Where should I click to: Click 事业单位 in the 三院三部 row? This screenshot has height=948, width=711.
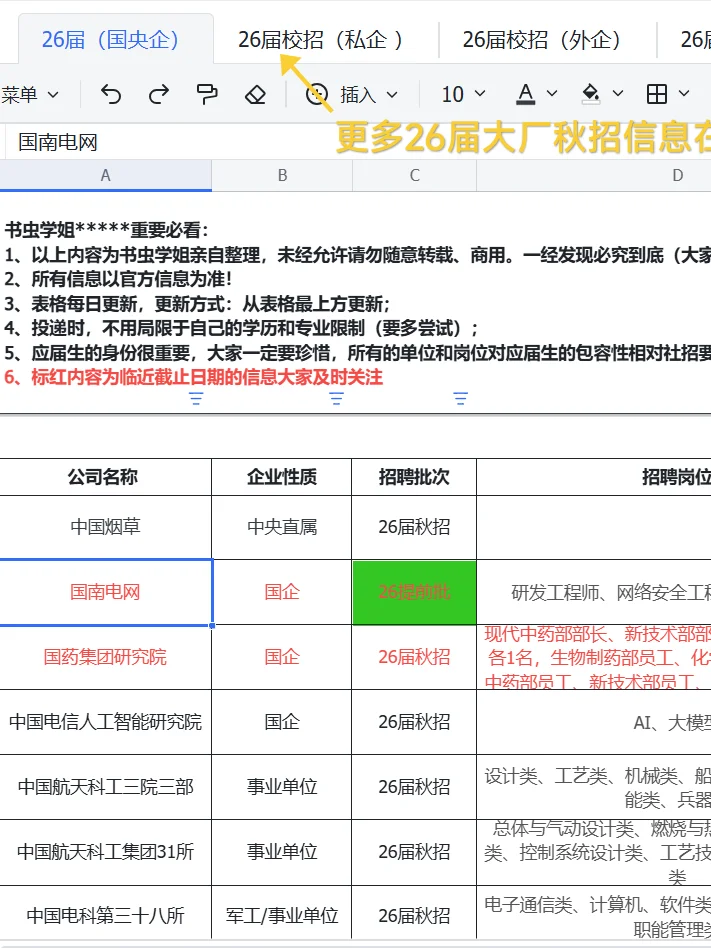(x=282, y=787)
